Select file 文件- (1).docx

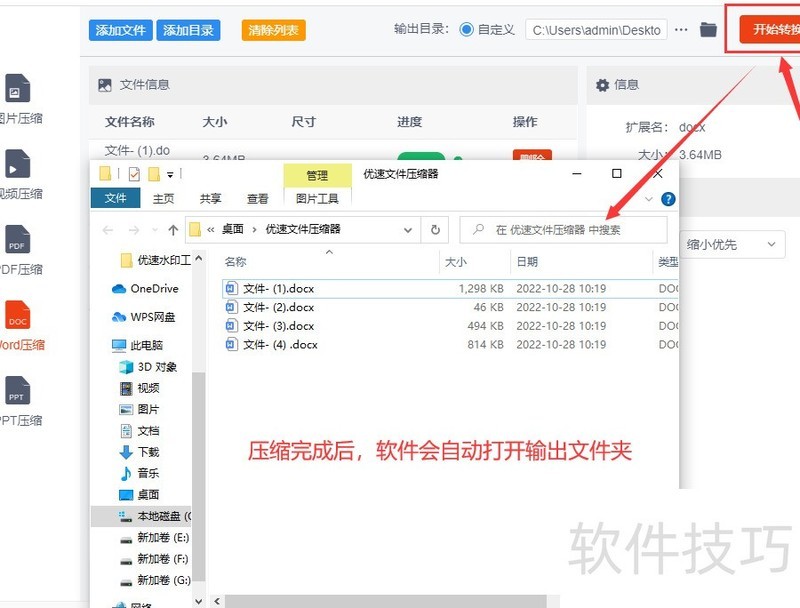(x=451, y=289)
